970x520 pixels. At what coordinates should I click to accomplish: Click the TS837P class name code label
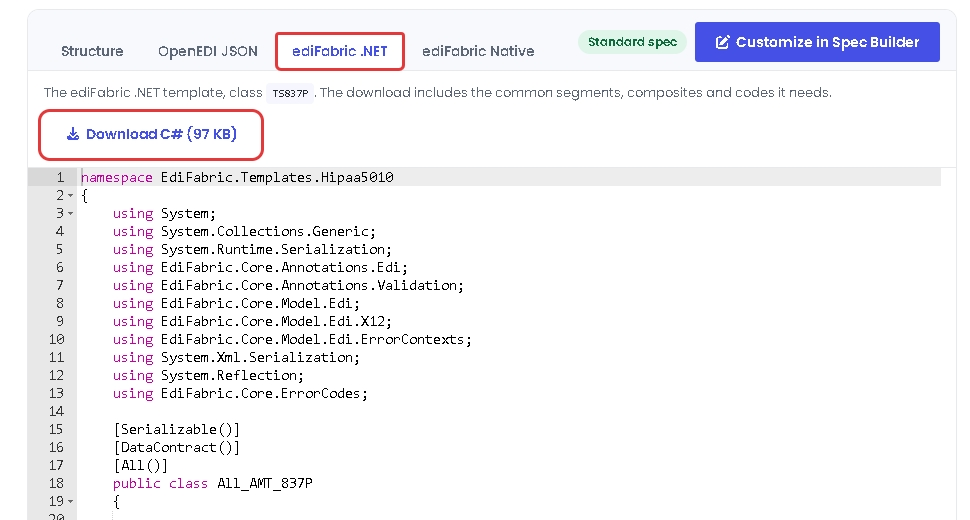pos(290,93)
